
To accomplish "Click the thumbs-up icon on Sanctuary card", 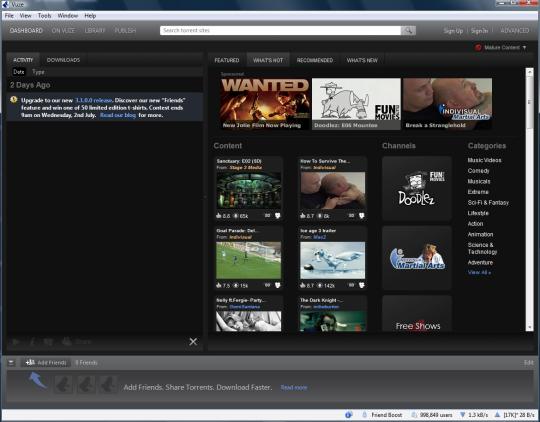I will click(x=219, y=216).
